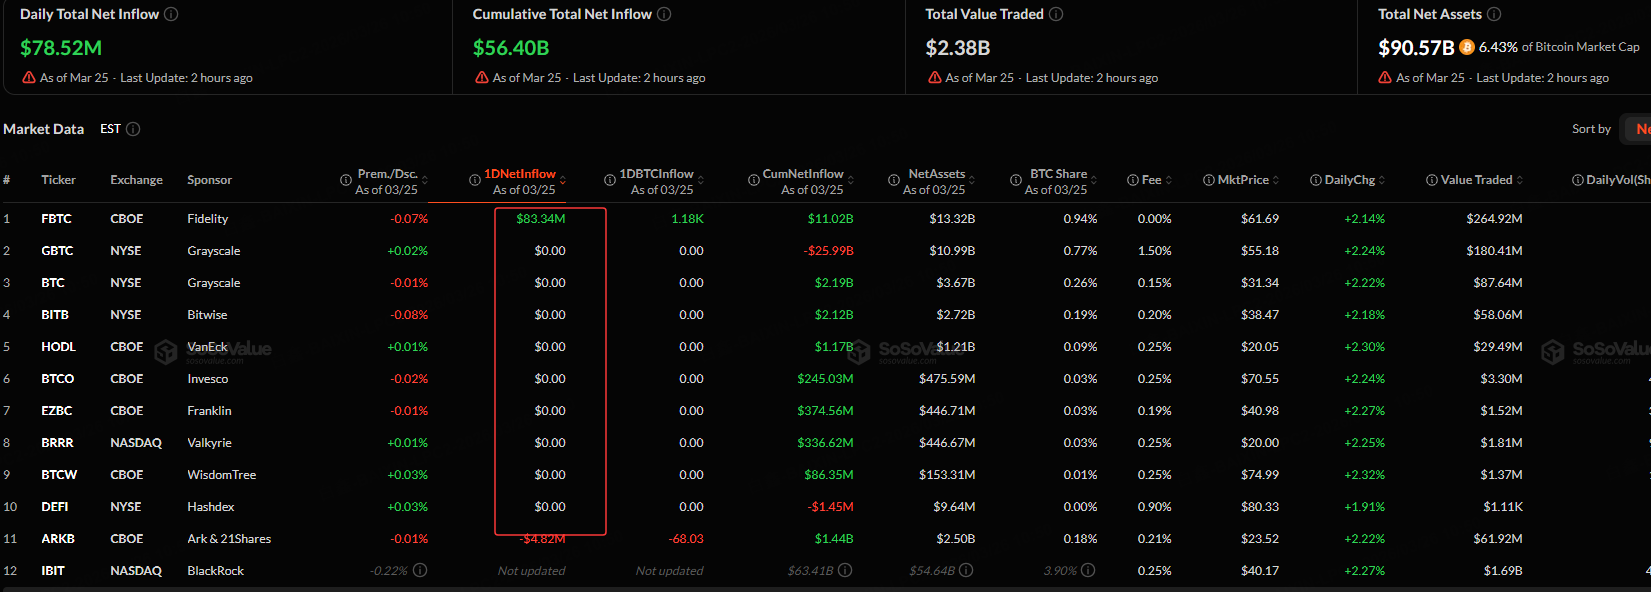Screen dimensions: 1651x592
Task: Click Exchange column header
Action: (136, 180)
